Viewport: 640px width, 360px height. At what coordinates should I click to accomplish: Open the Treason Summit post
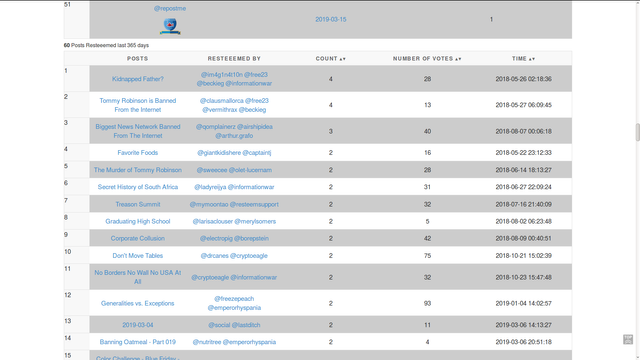click(138, 204)
